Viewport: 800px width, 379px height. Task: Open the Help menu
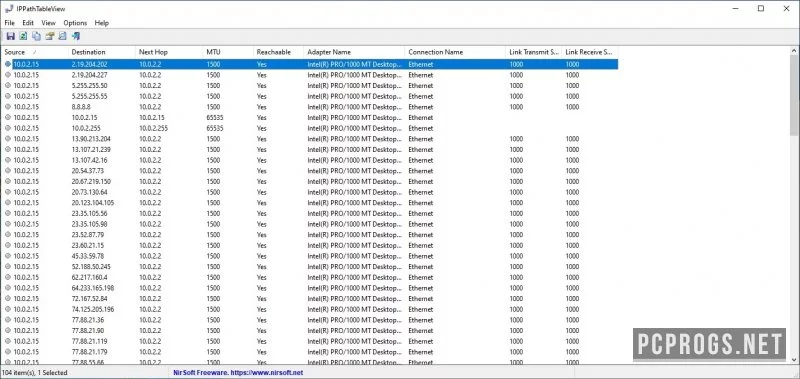(x=102, y=23)
